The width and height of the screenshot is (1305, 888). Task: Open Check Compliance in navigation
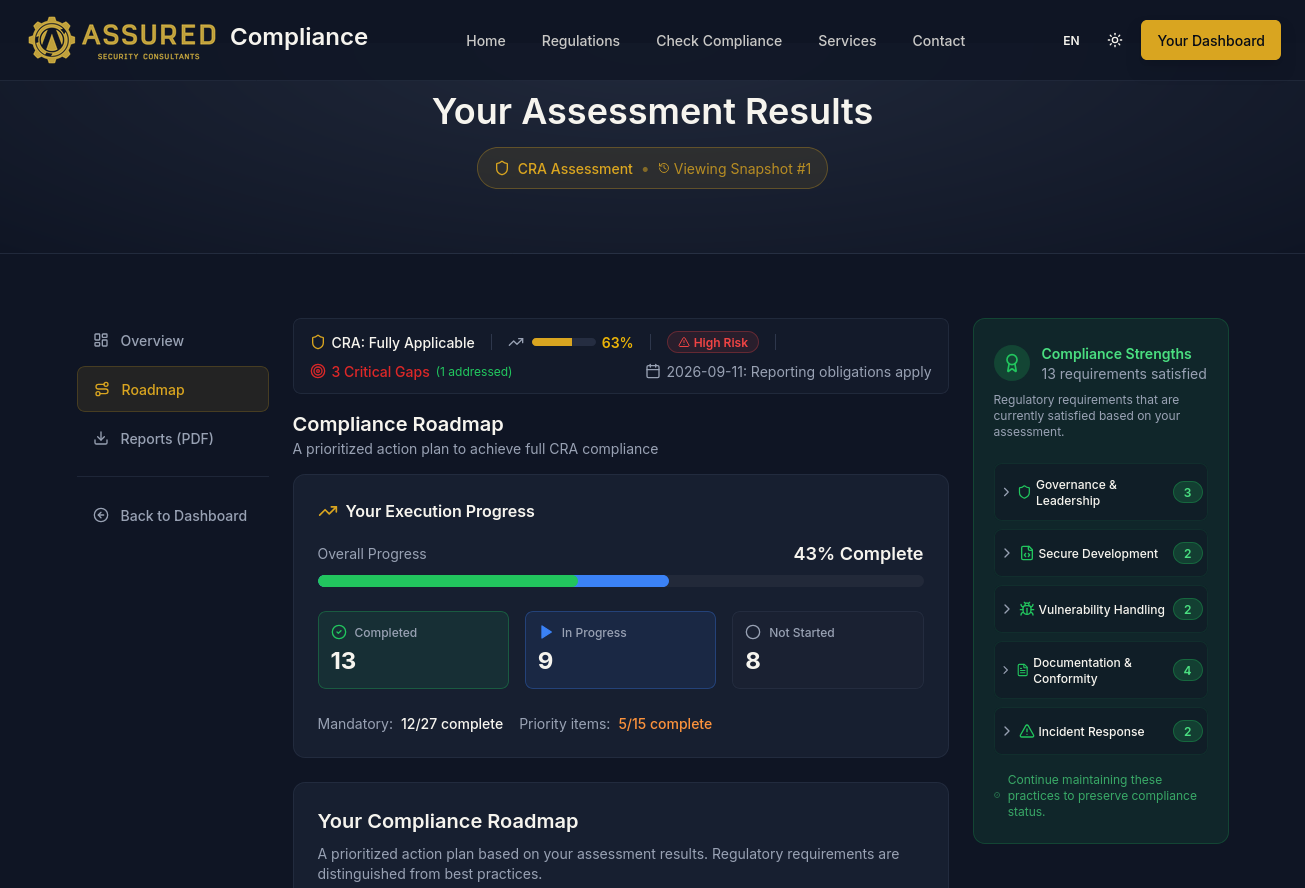click(719, 41)
